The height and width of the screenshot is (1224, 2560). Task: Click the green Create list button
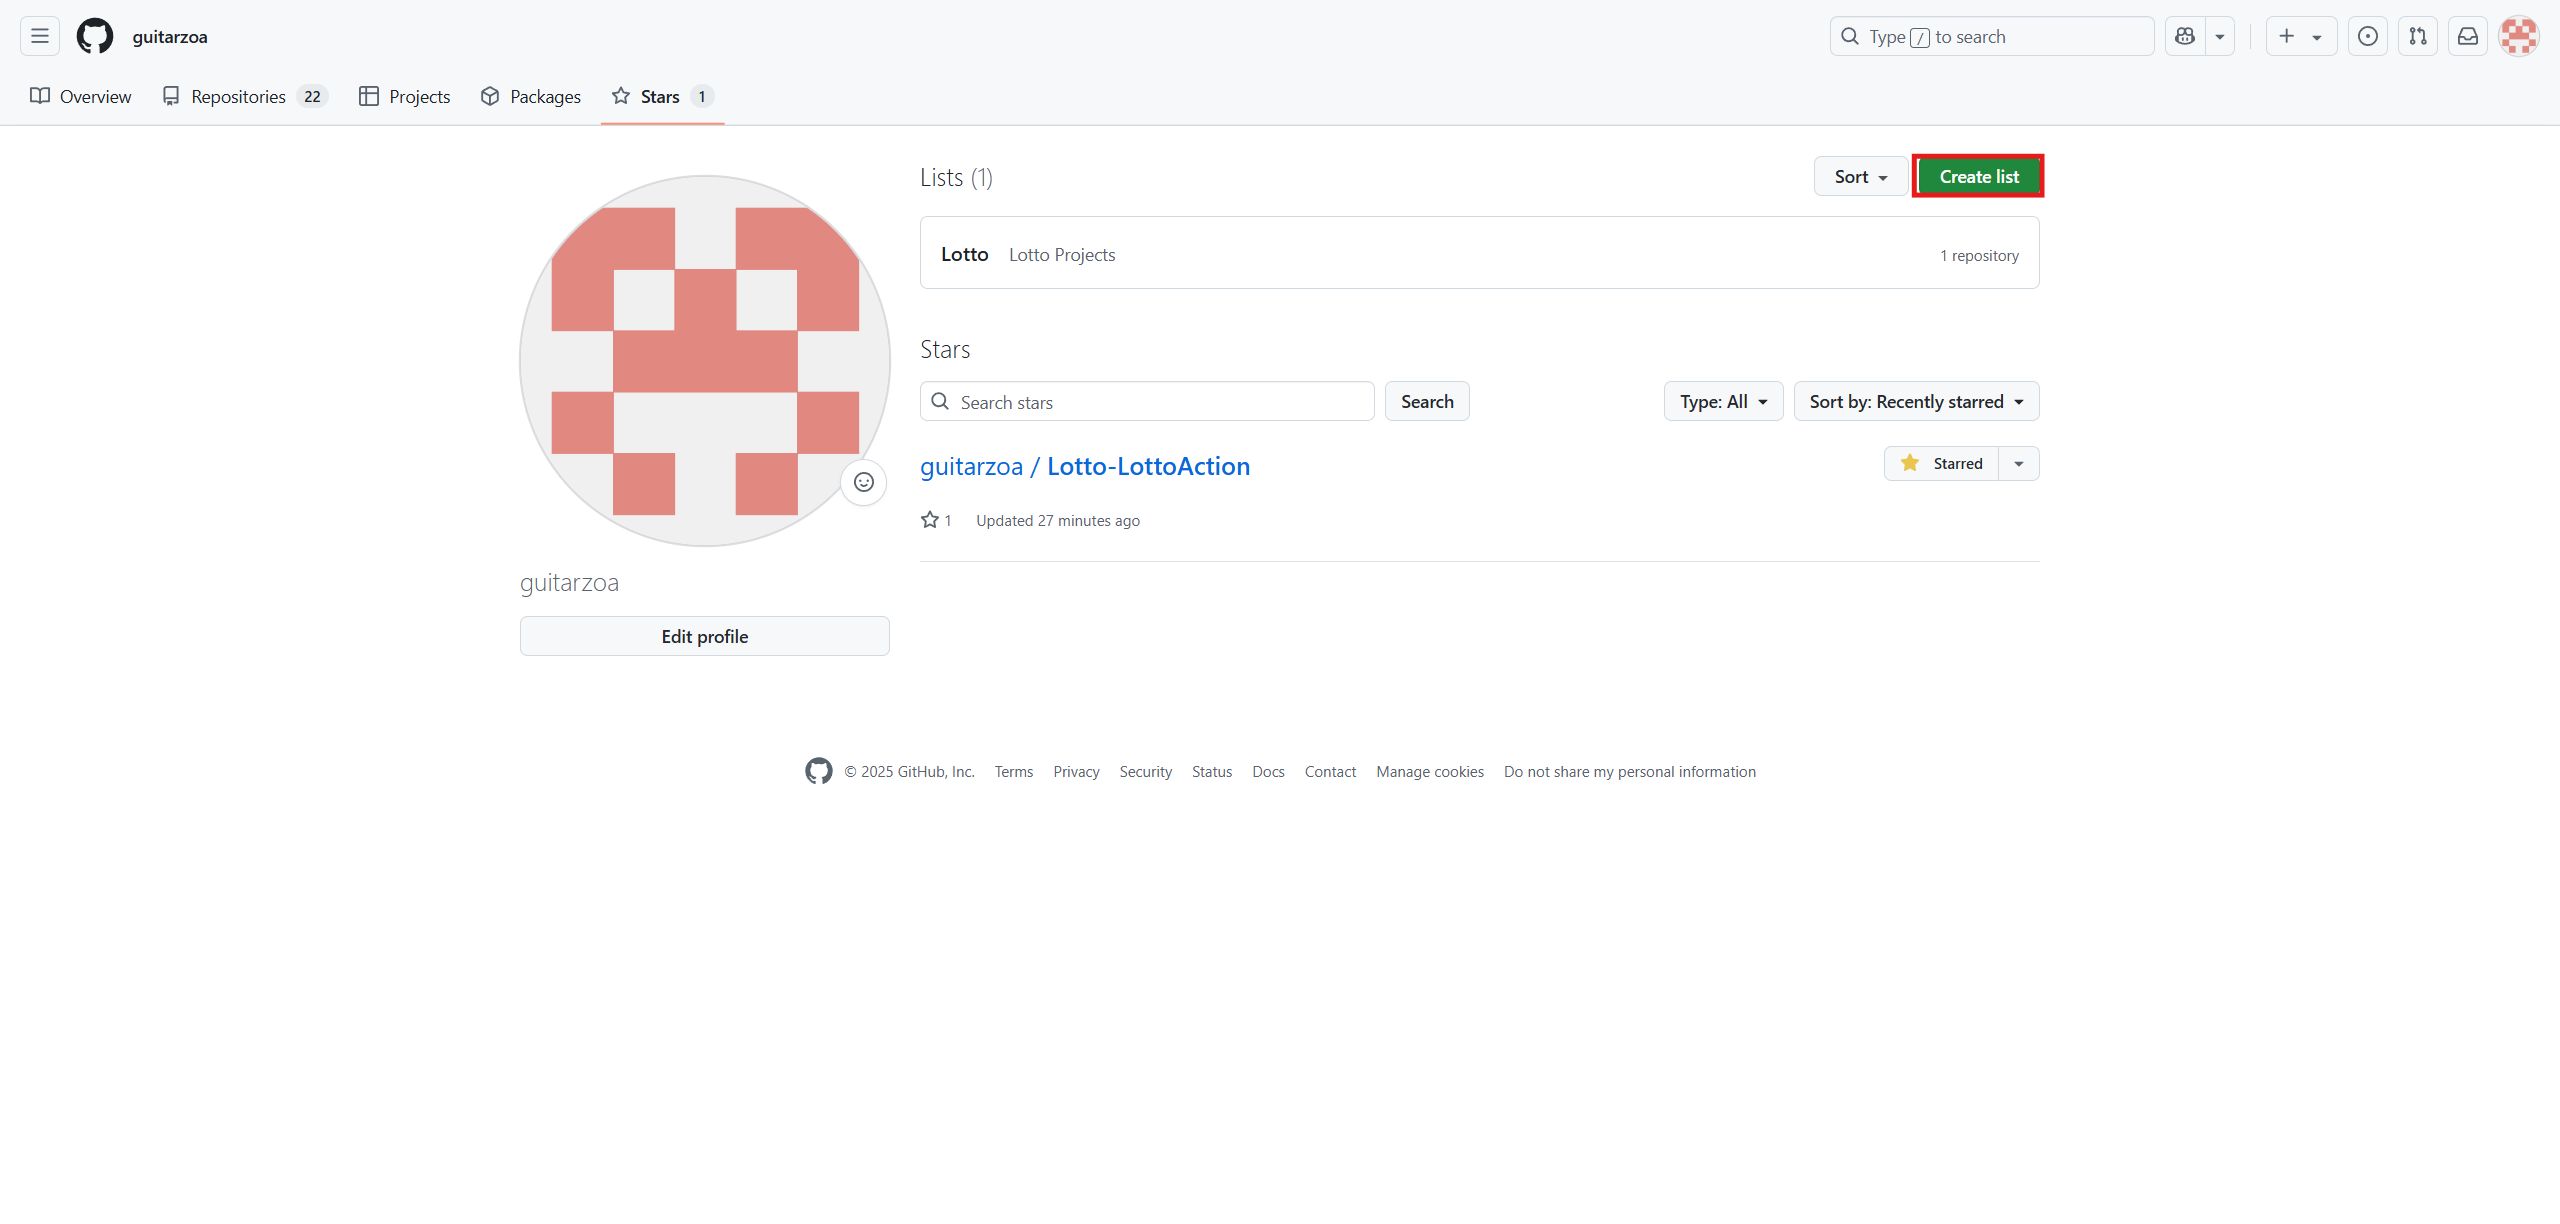[1978, 176]
